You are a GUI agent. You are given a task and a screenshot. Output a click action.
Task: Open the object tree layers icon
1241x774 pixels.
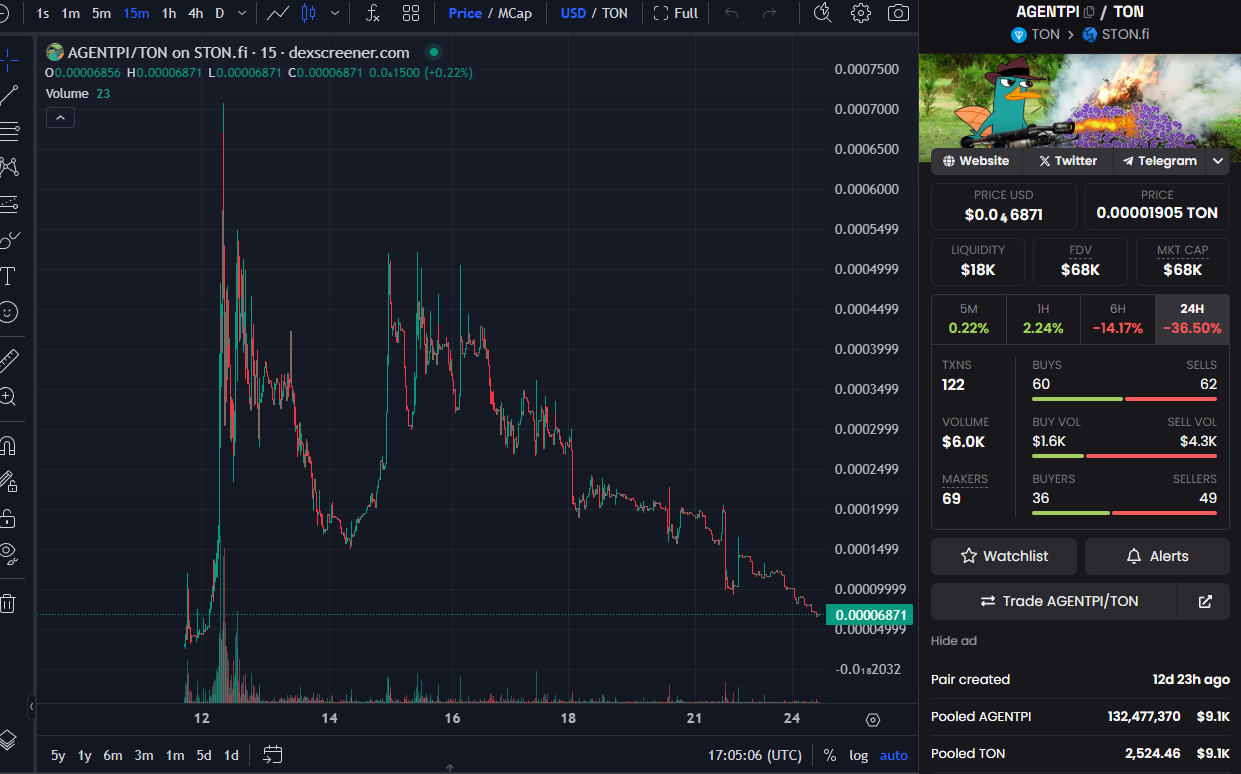[x=8, y=739]
